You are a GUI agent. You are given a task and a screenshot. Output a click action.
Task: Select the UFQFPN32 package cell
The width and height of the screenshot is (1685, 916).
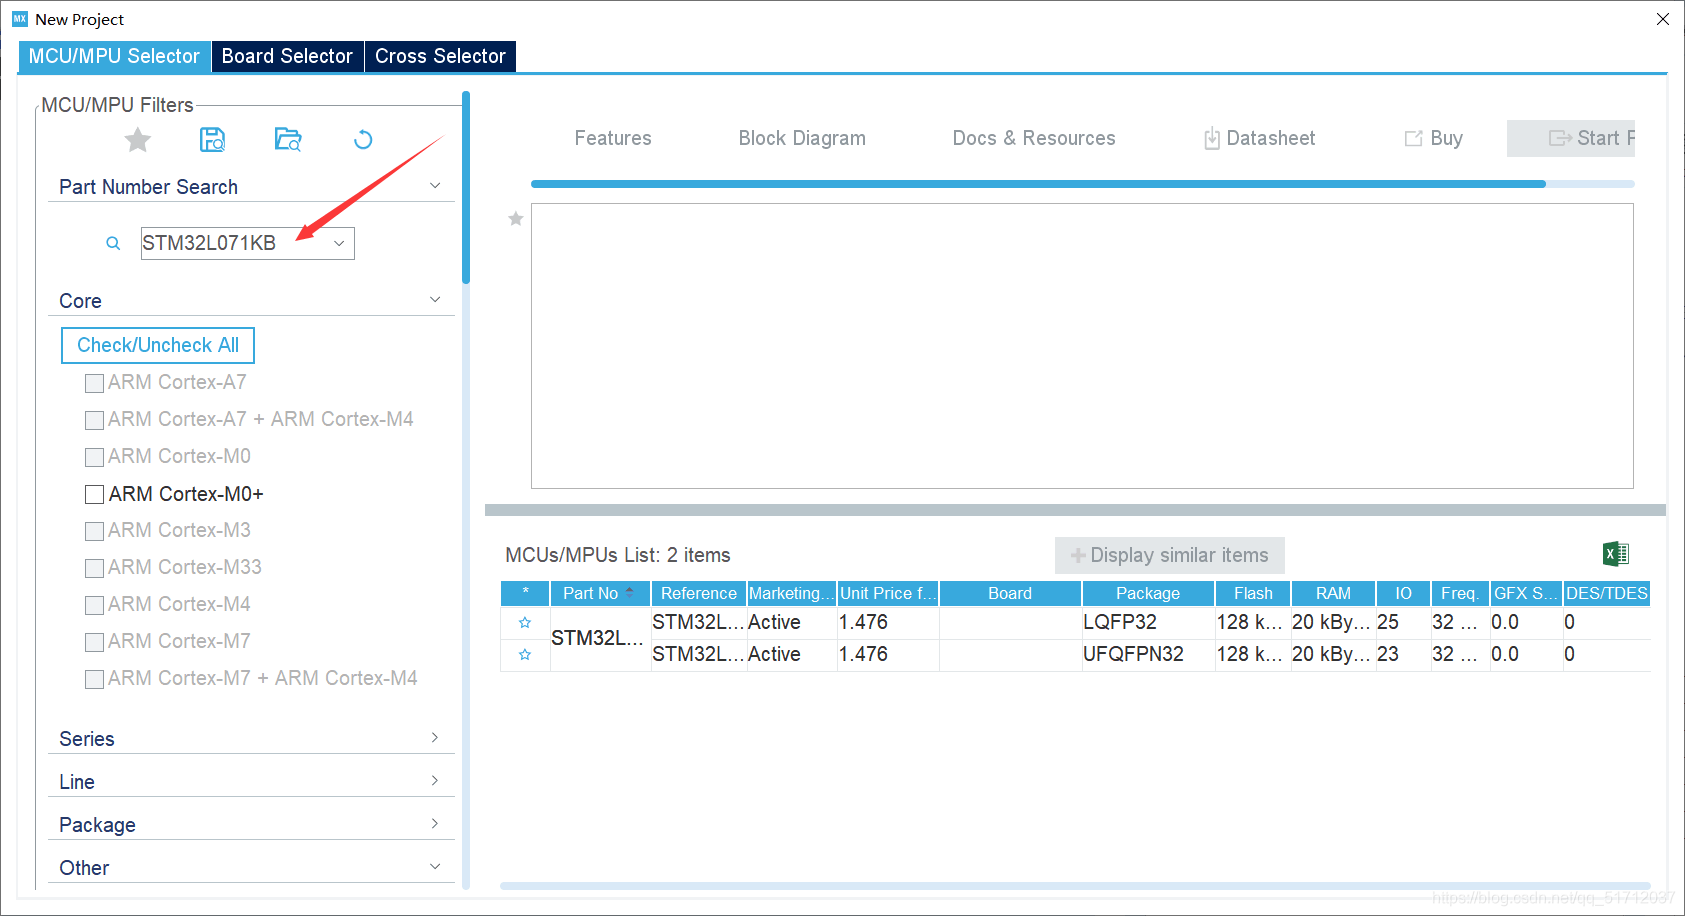1148,654
